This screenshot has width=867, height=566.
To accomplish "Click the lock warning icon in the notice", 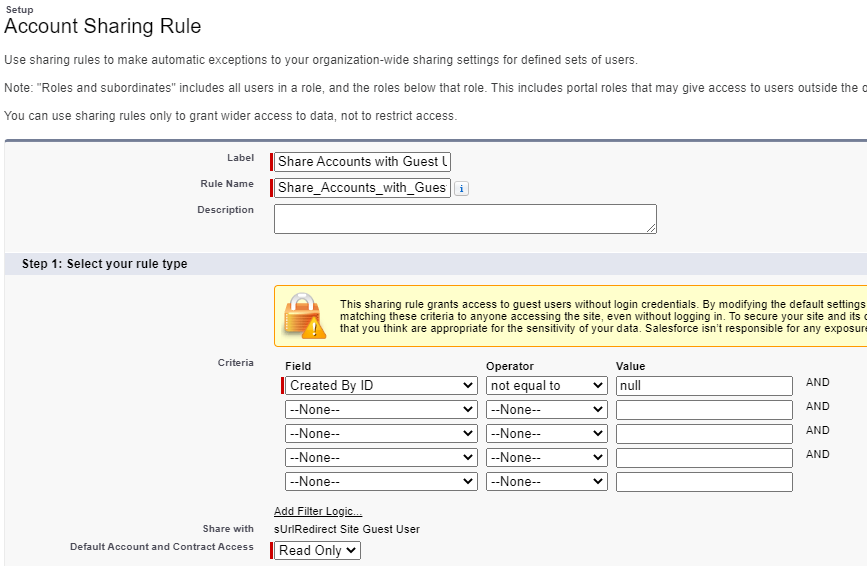I will click(x=304, y=315).
